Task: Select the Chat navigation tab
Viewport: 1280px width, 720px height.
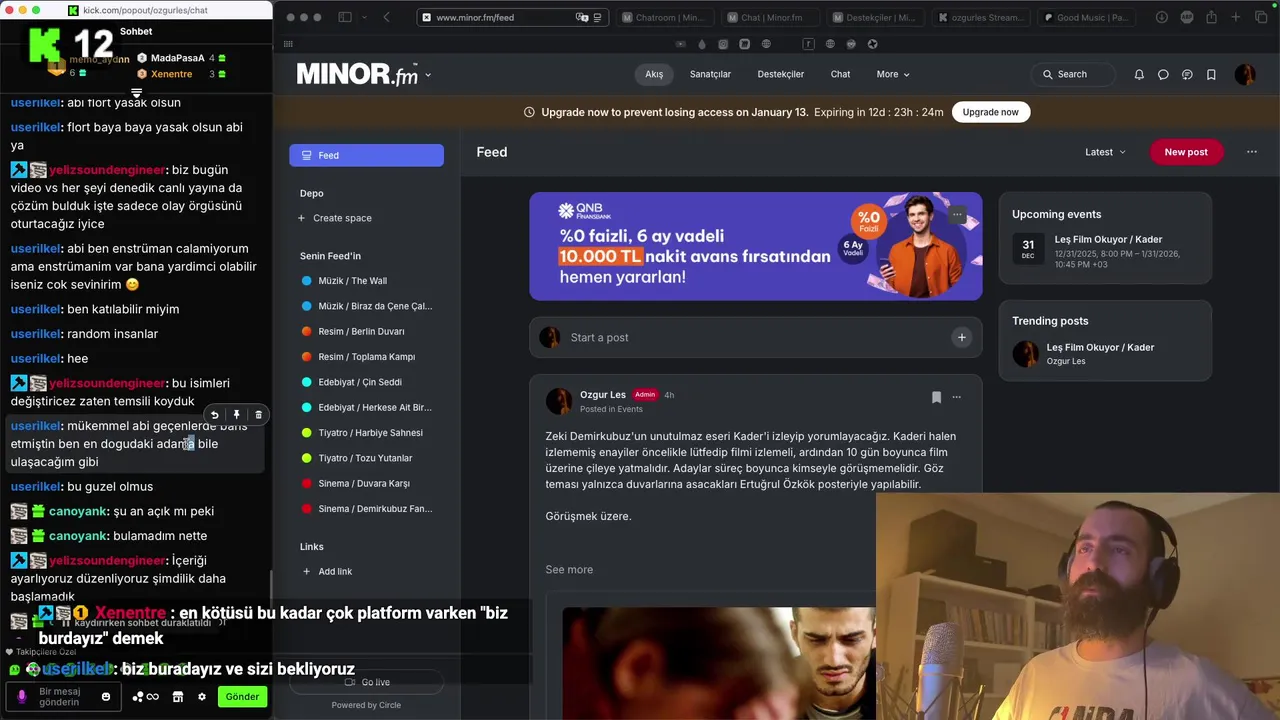Action: coord(840,74)
